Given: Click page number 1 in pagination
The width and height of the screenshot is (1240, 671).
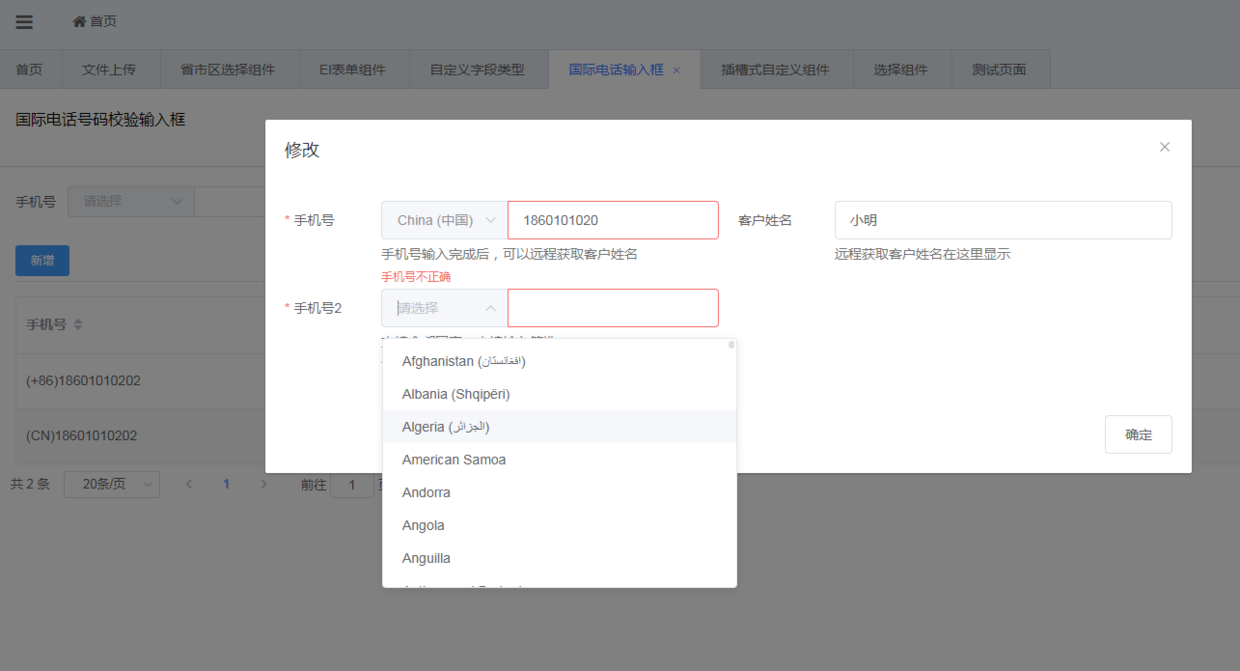Looking at the screenshot, I should pyautogui.click(x=227, y=484).
